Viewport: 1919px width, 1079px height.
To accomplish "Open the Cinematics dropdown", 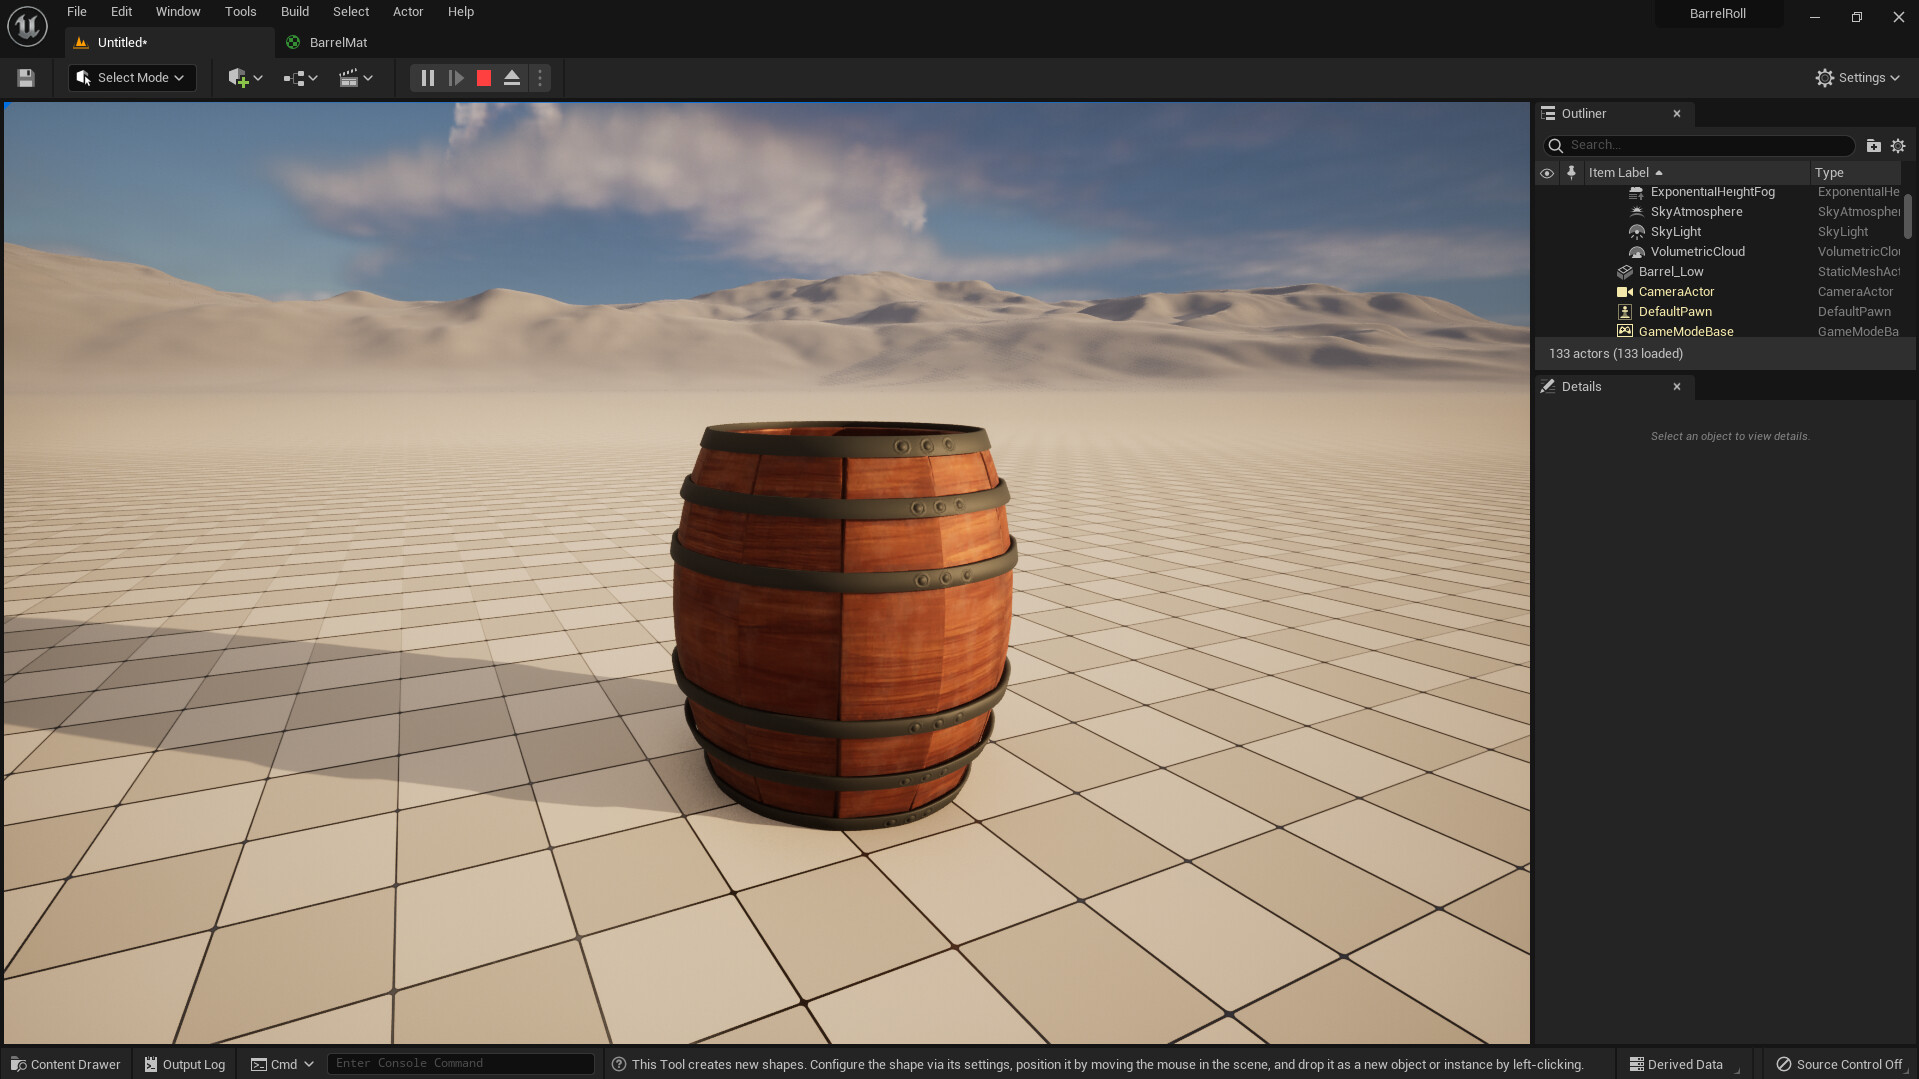I will (355, 77).
